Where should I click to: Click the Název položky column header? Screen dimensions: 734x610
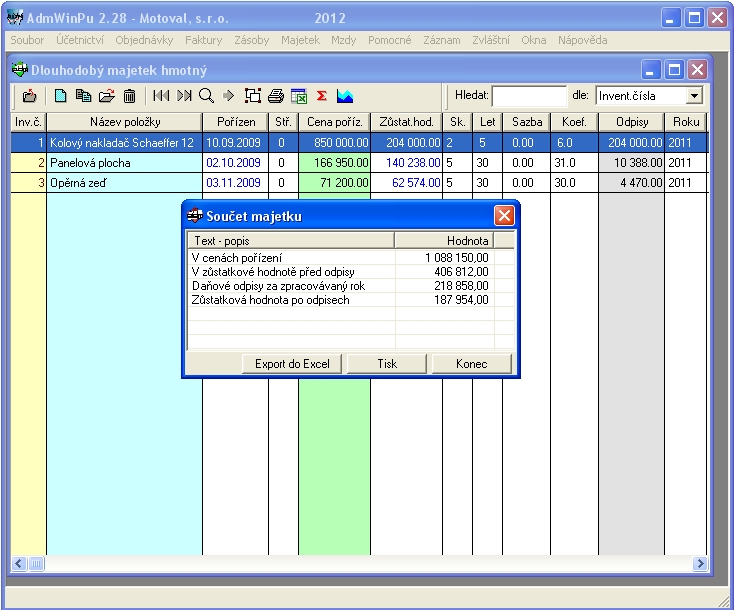tap(125, 122)
